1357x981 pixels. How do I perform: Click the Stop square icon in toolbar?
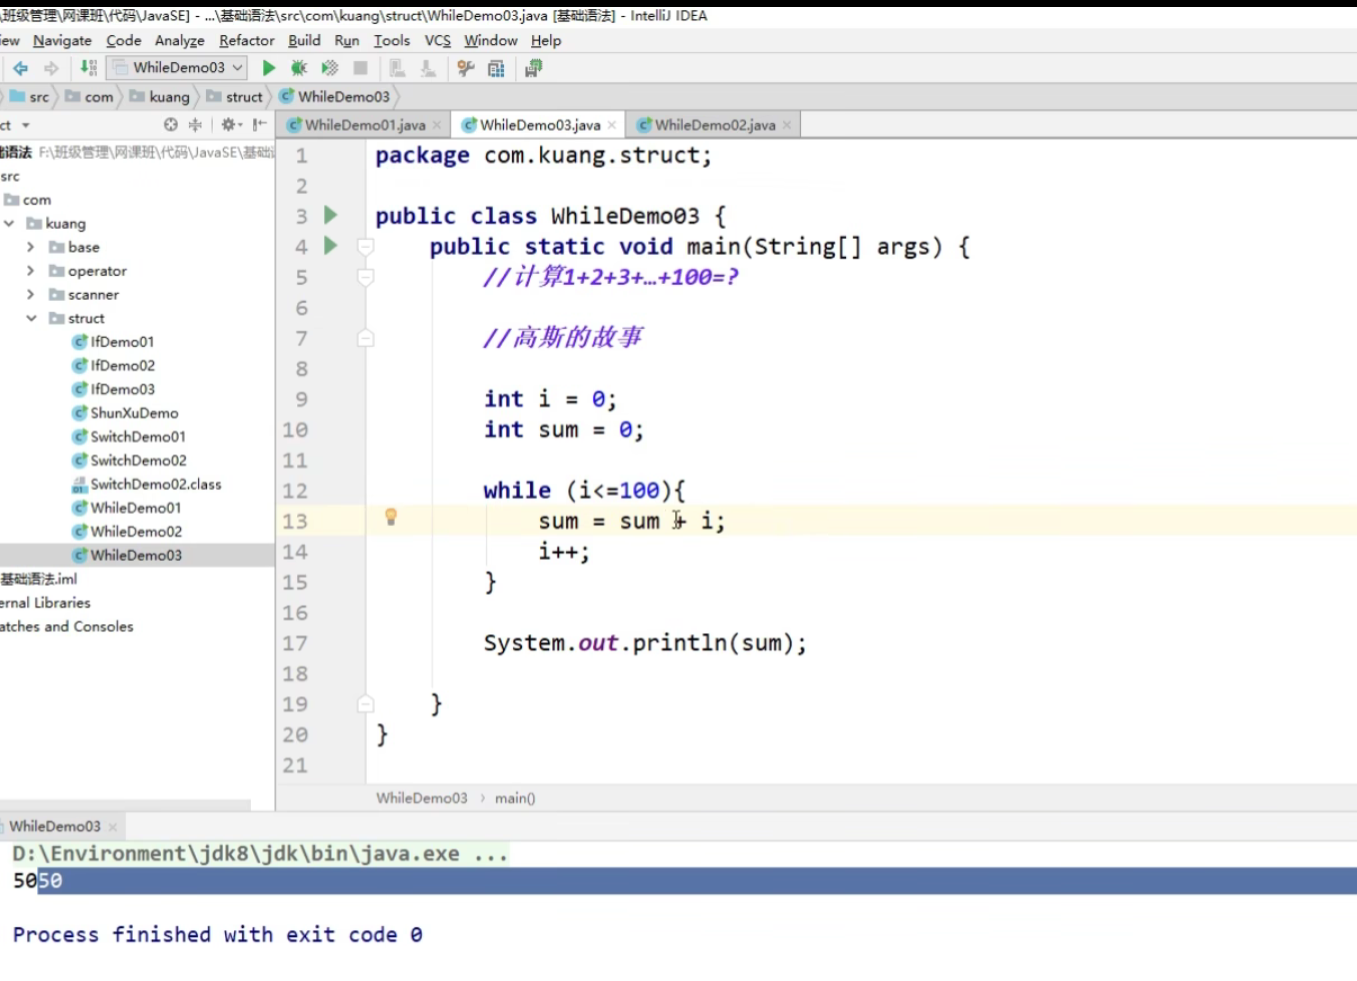[361, 68]
